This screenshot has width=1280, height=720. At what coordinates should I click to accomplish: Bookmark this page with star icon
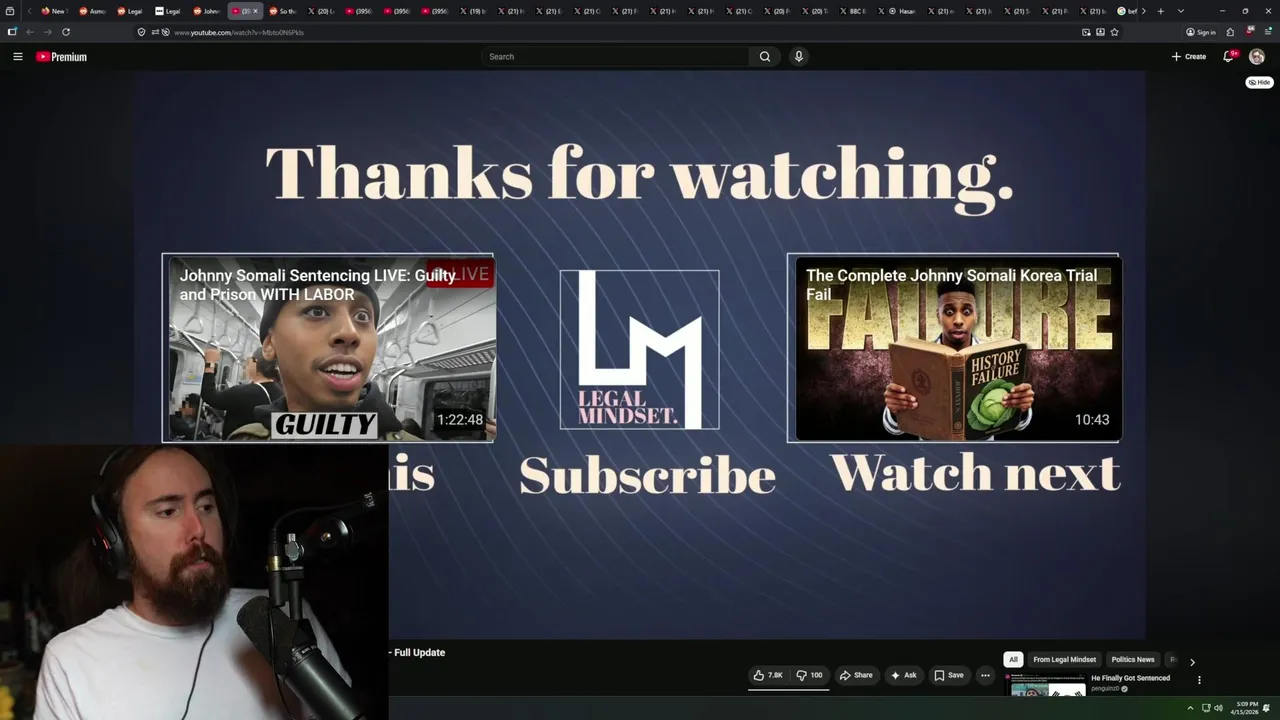(1114, 32)
